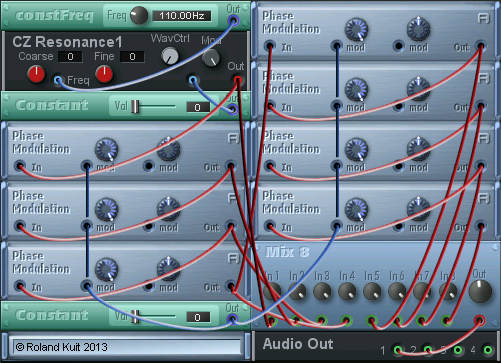Click first mod jack of top-left Phase Modulation module
The image size is (501, 363).
click(x=87, y=166)
